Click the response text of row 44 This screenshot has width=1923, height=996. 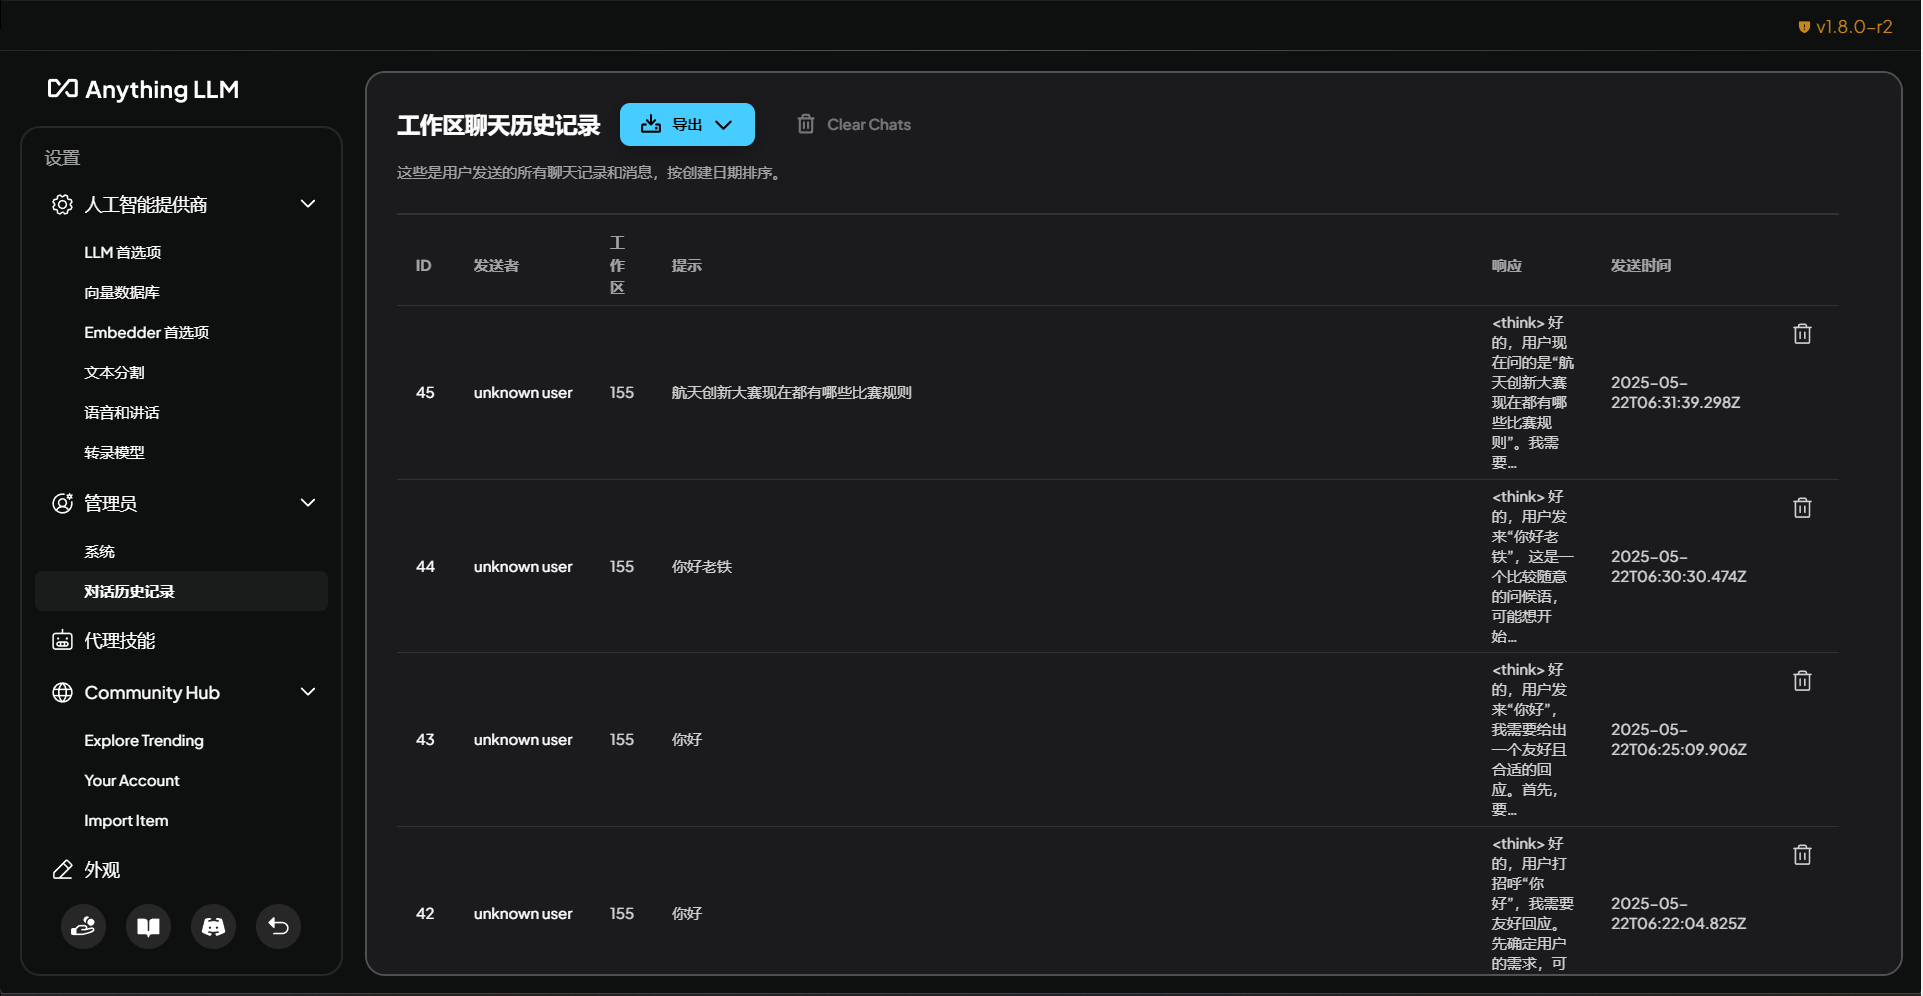tap(1532, 567)
